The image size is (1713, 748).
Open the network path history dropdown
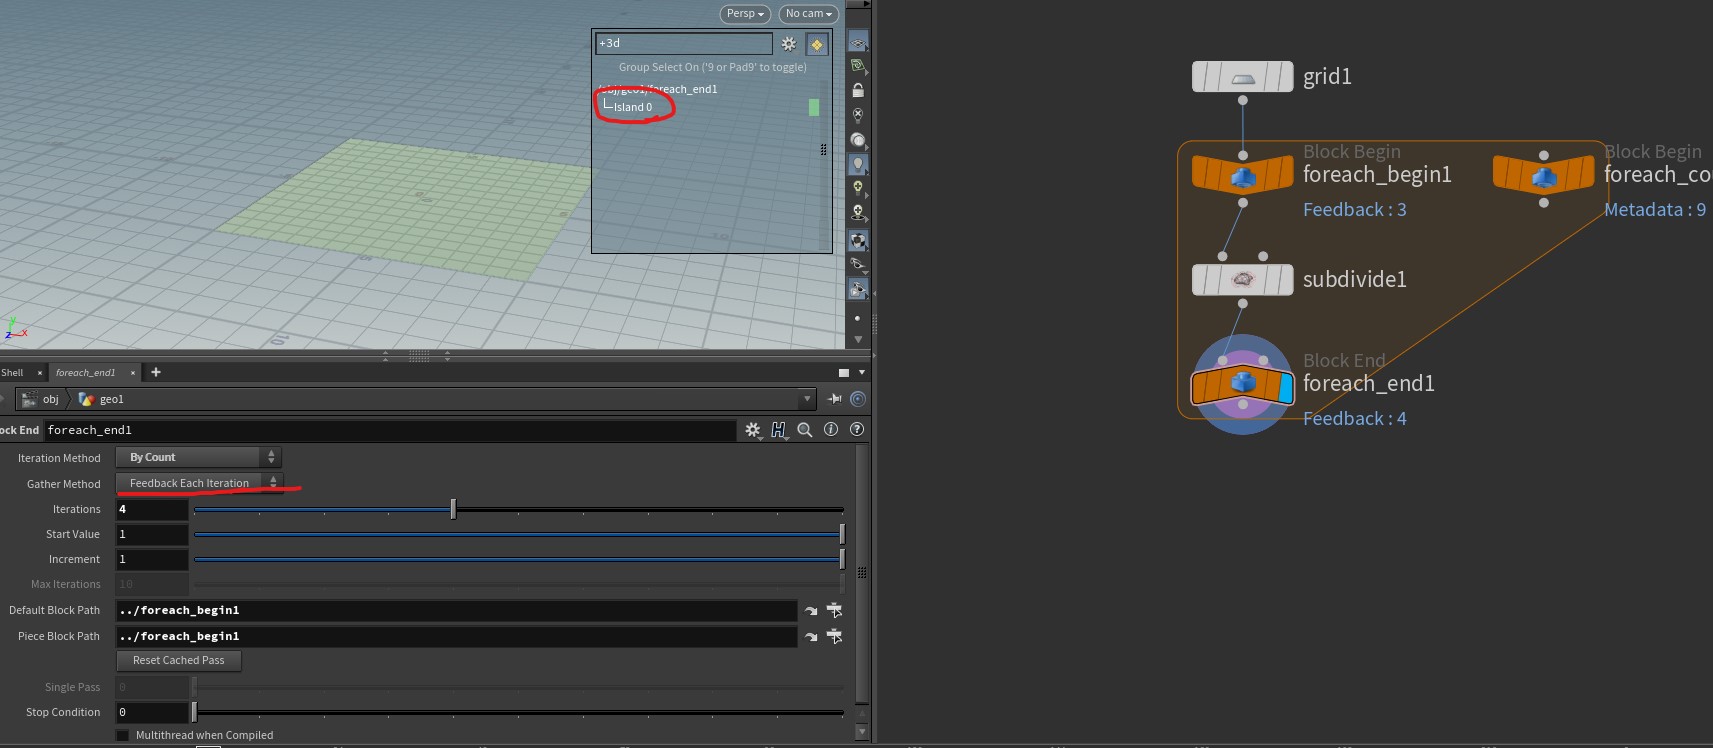click(x=807, y=399)
